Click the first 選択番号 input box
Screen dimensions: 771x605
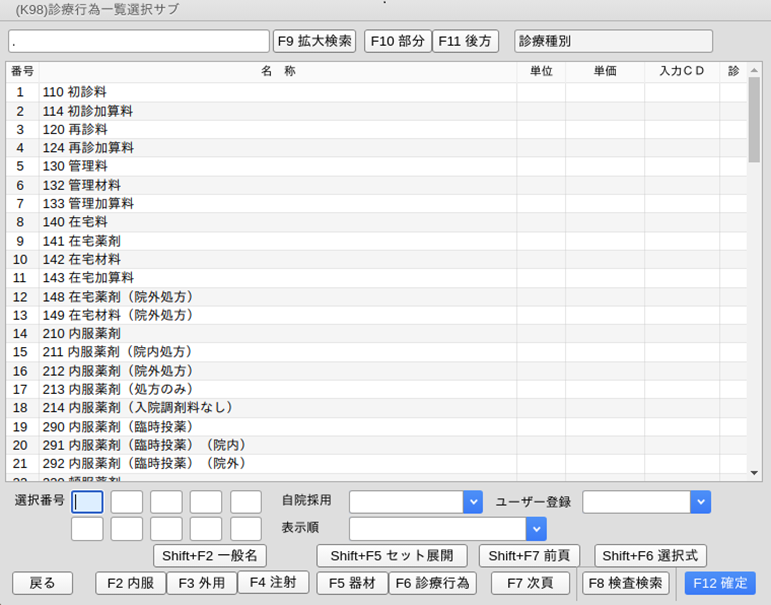87,502
